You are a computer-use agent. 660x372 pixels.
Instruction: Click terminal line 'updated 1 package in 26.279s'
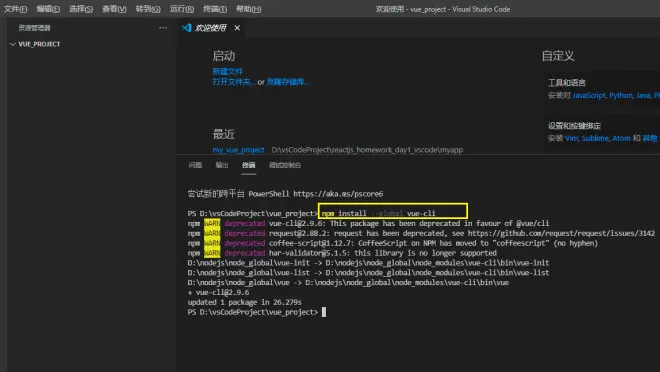click(x=245, y=302)
